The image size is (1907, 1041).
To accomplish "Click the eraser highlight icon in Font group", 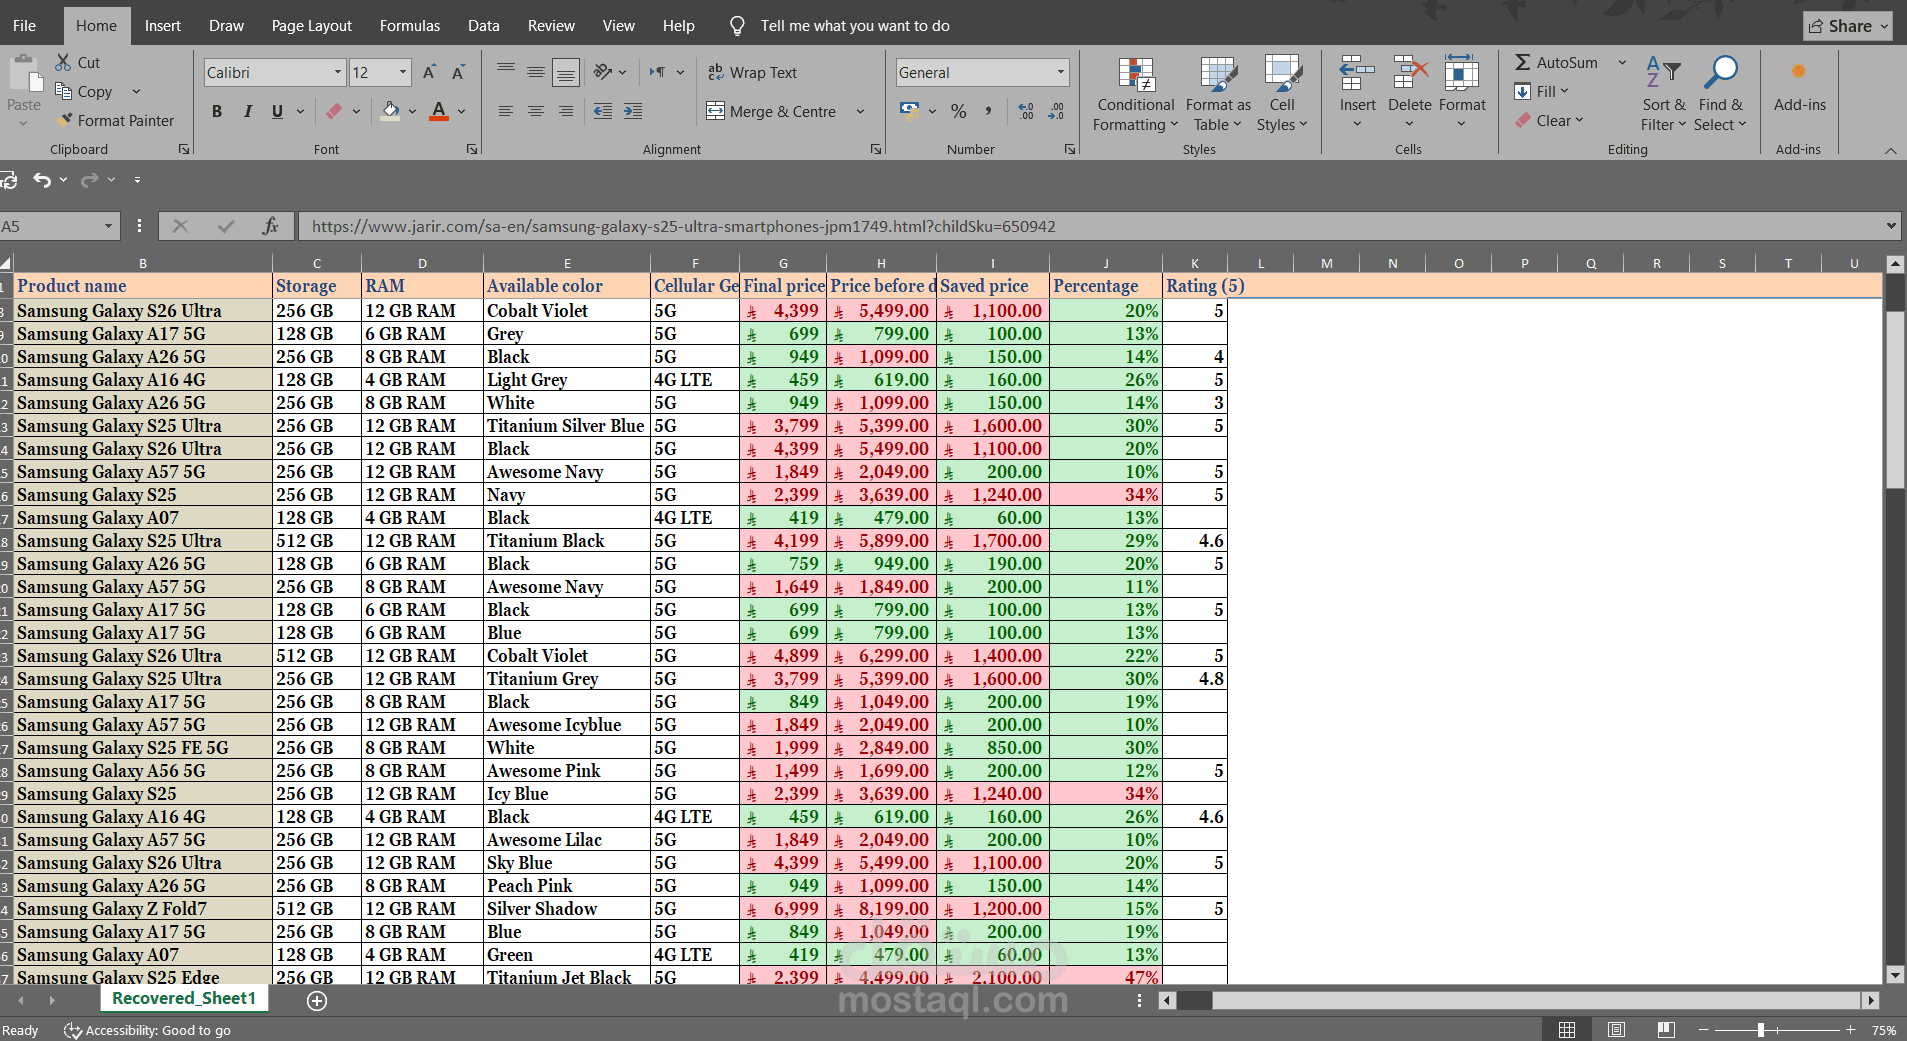I will point(334,111).
